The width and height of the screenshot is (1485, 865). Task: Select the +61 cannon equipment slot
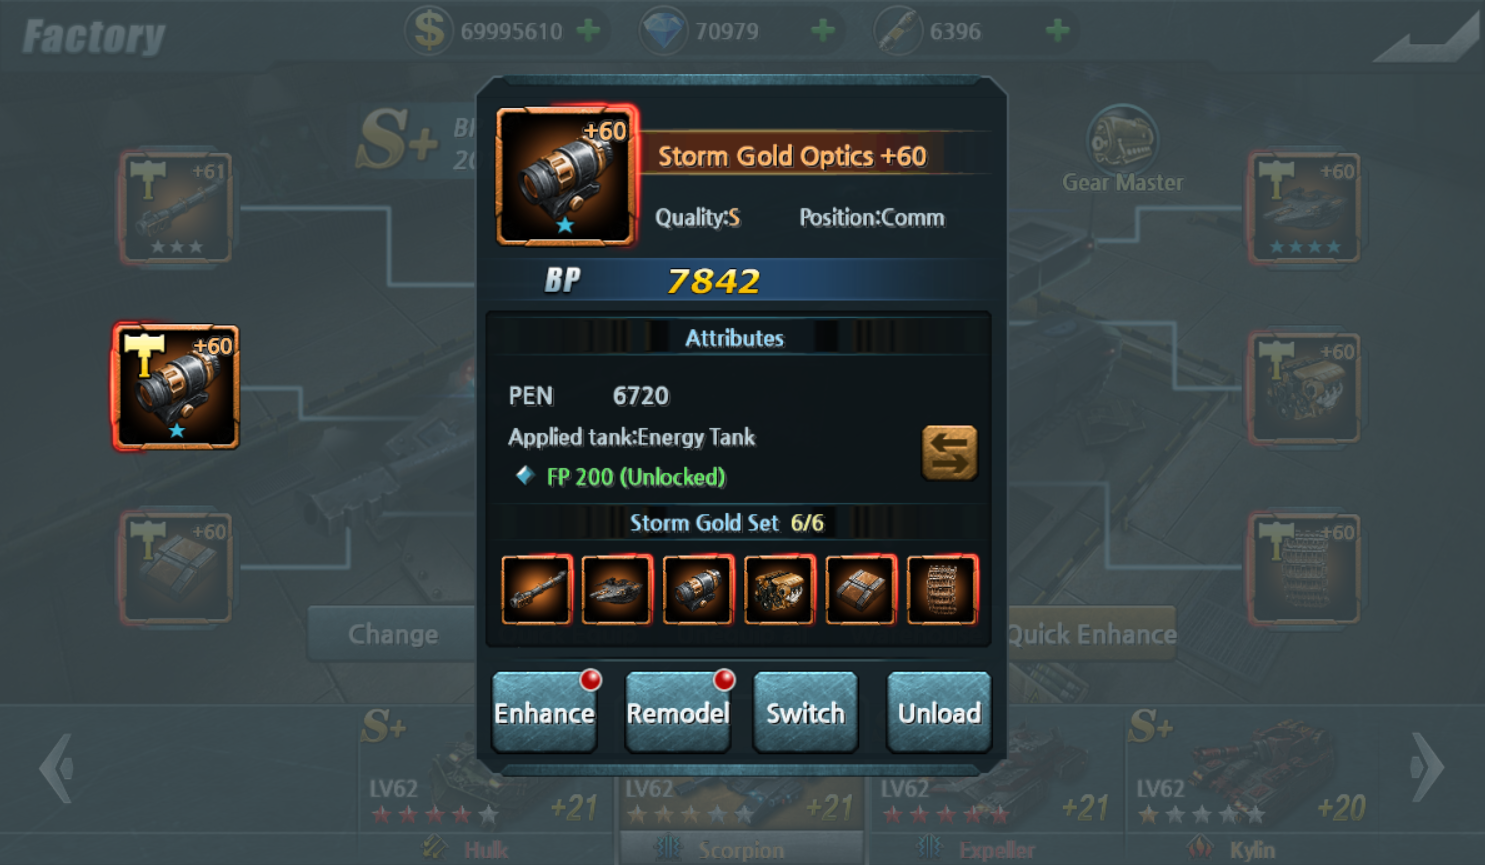(x=176, y=208)
